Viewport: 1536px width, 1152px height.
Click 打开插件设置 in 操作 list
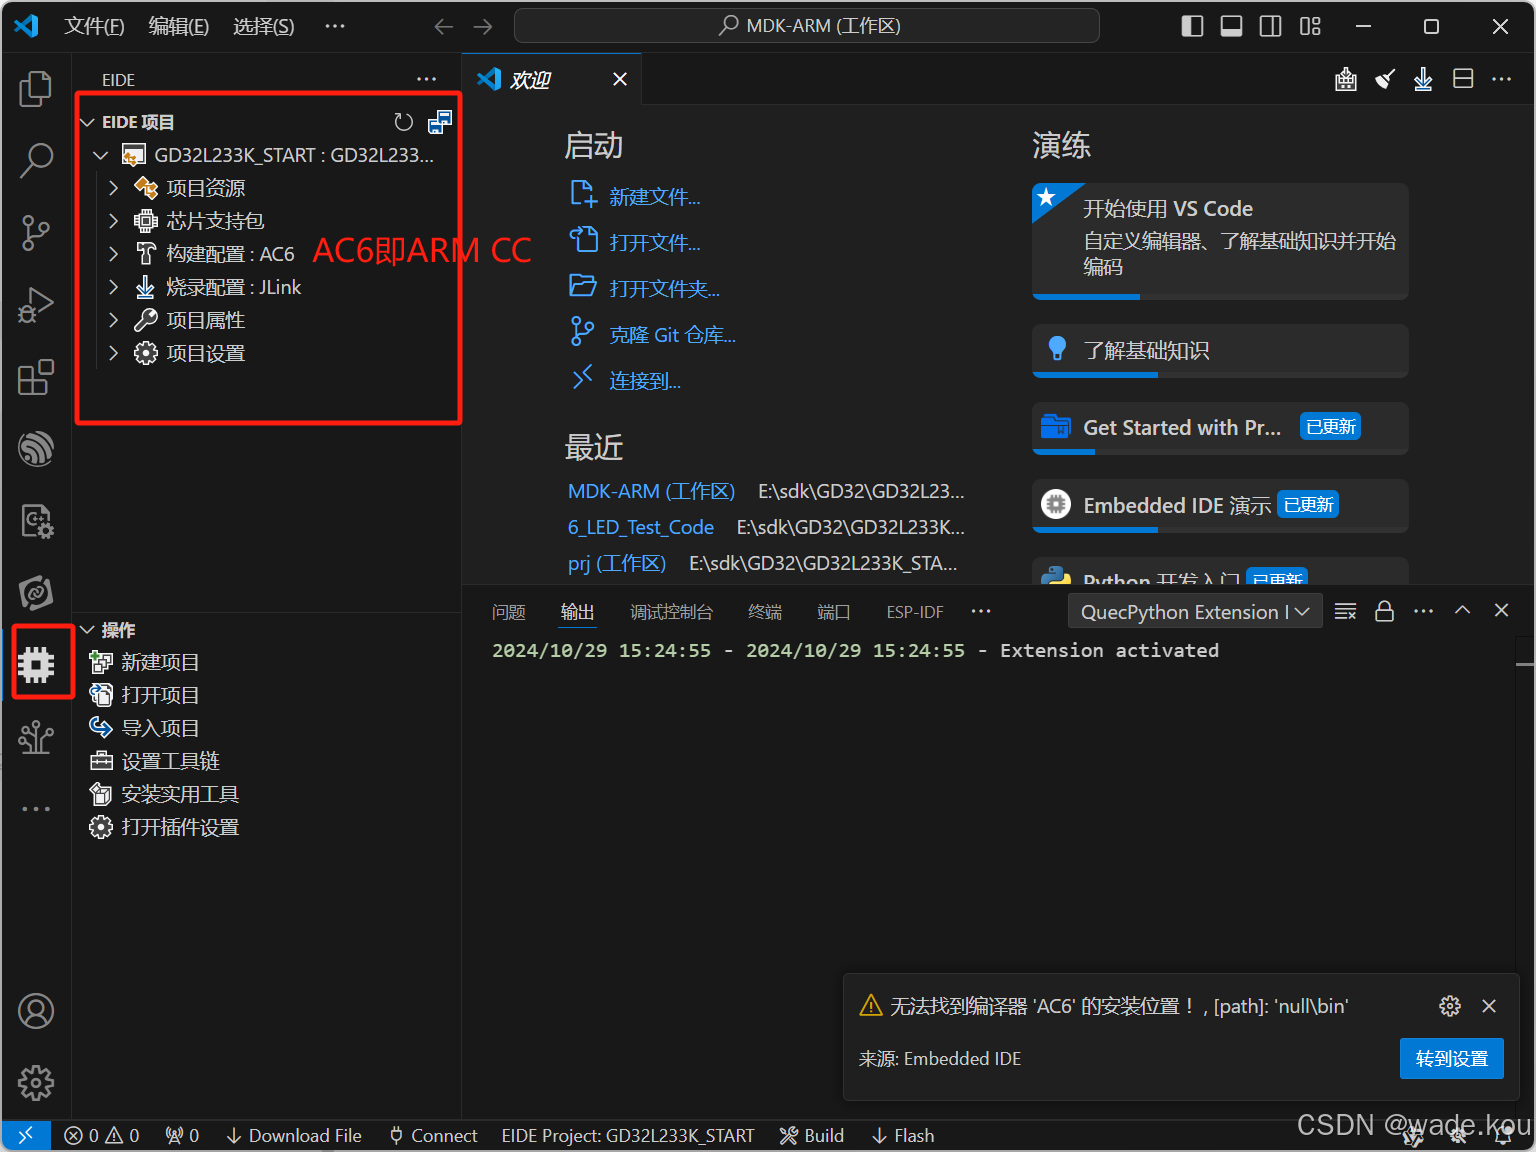pos(180,827)
